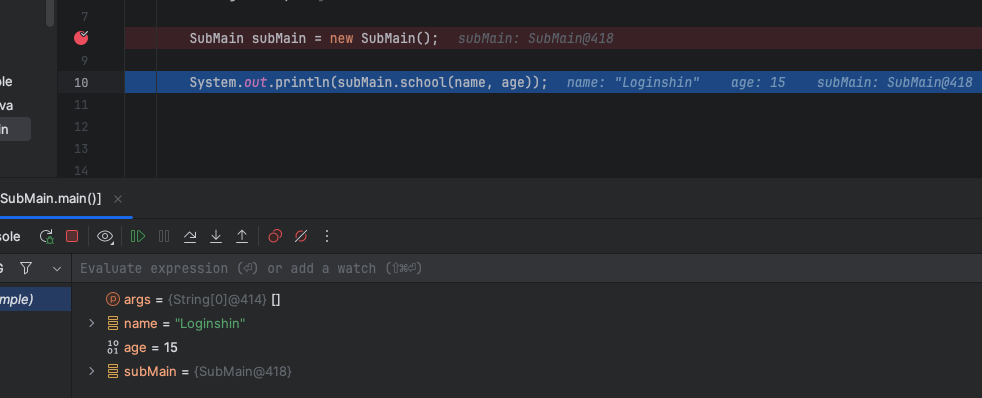Click the Pause Program icon

coord(164,236)
